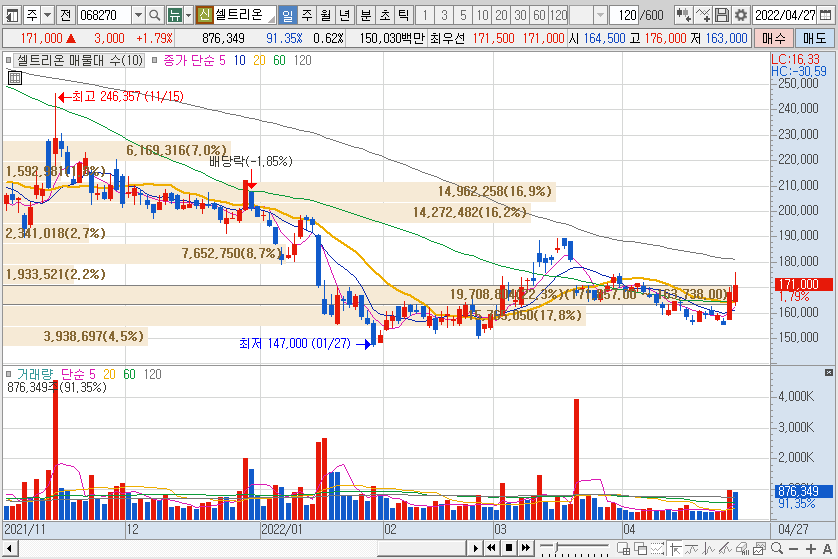The height and width of the screenshot is (559, 838).
Task: Select the 1 interval button
Action: pos(425,15)
